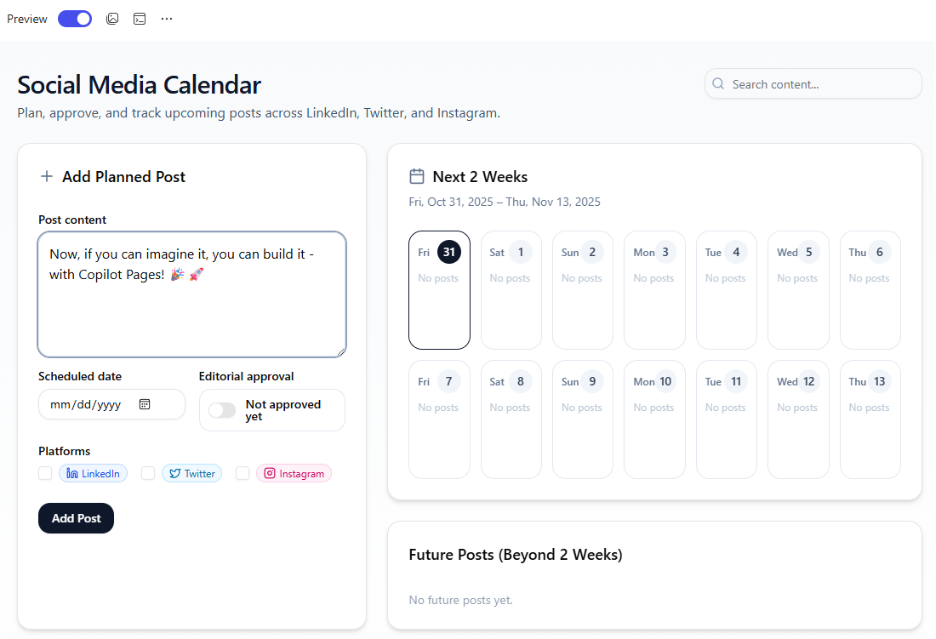Disable the Preview toggle

74,18
